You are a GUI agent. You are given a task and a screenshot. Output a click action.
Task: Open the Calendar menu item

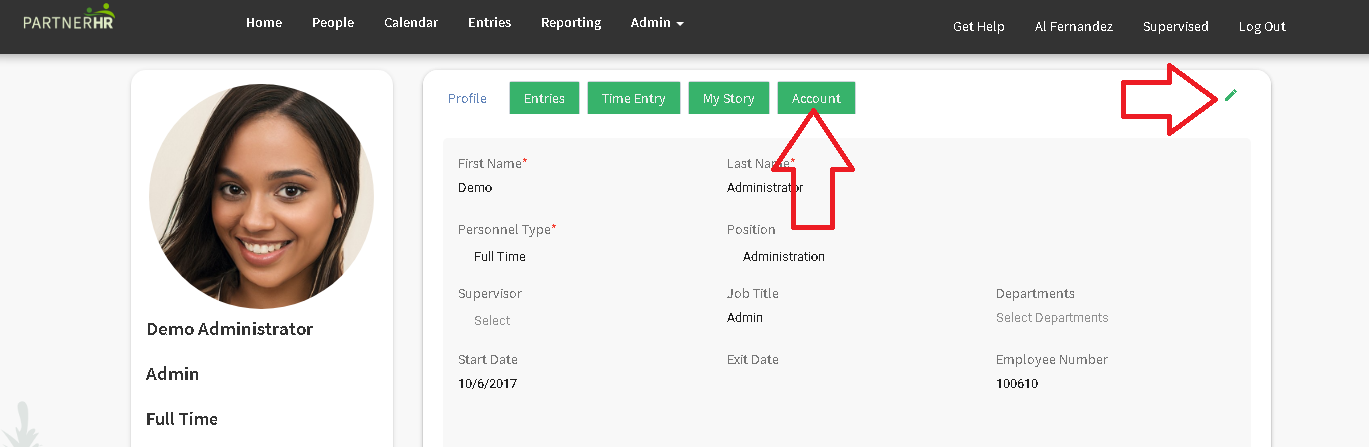[411, 23]
